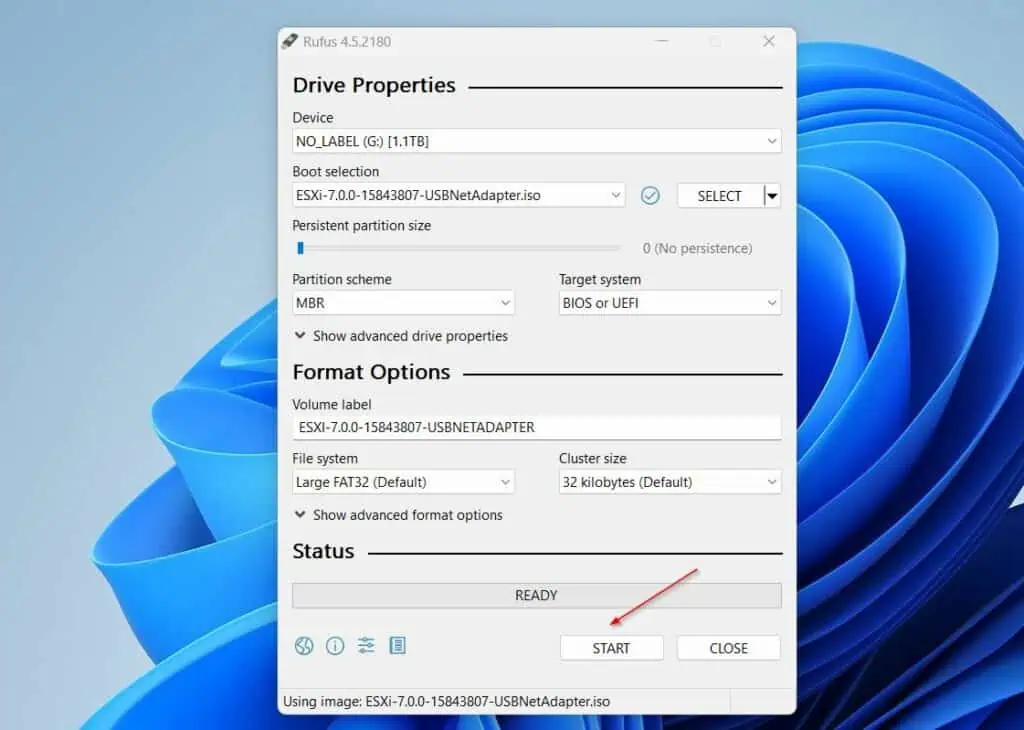
Task: Click the READY status progress bar
Action: (x=537, y=595)
